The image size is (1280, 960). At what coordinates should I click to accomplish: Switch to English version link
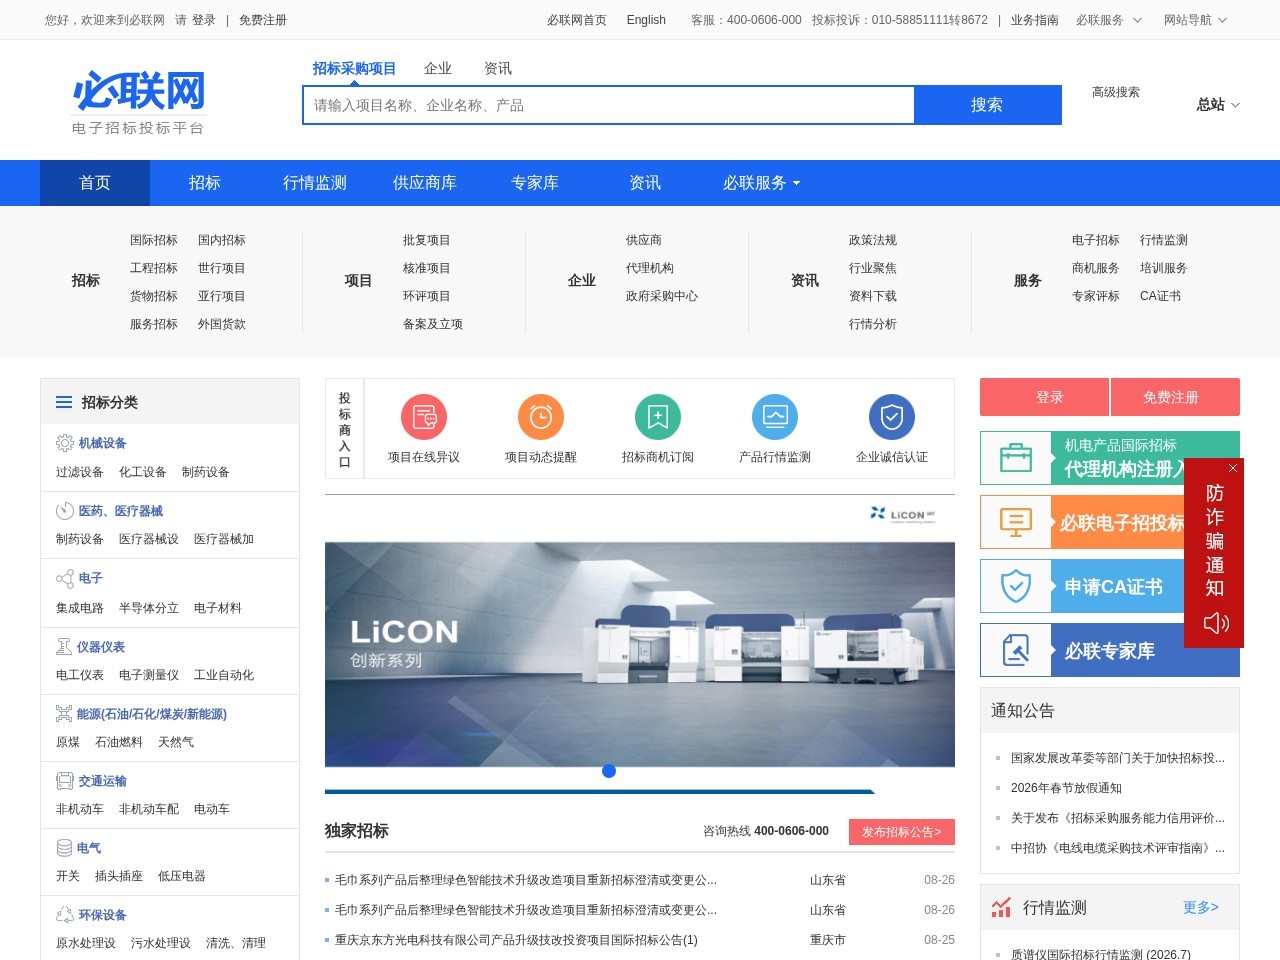pos(646,20)
